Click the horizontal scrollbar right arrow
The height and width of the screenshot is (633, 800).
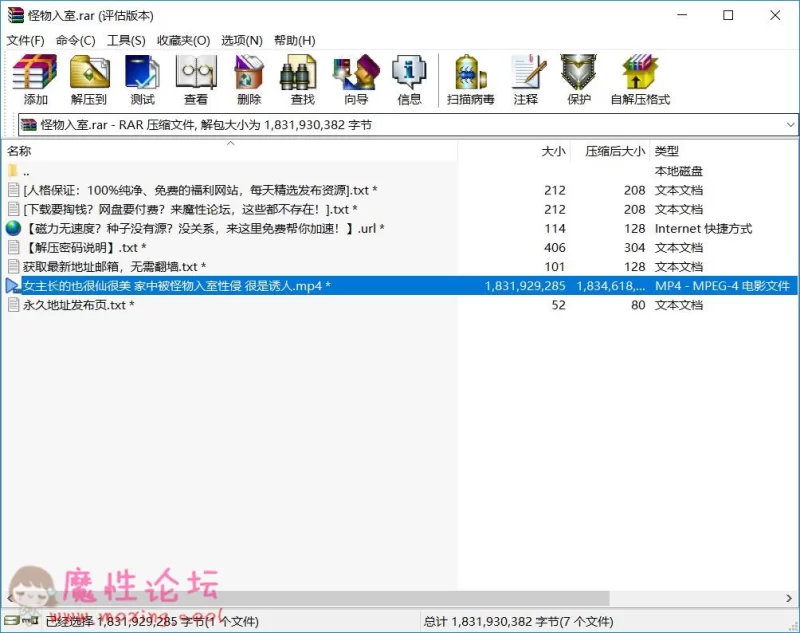pyautogui.click(x=789, y=598)
